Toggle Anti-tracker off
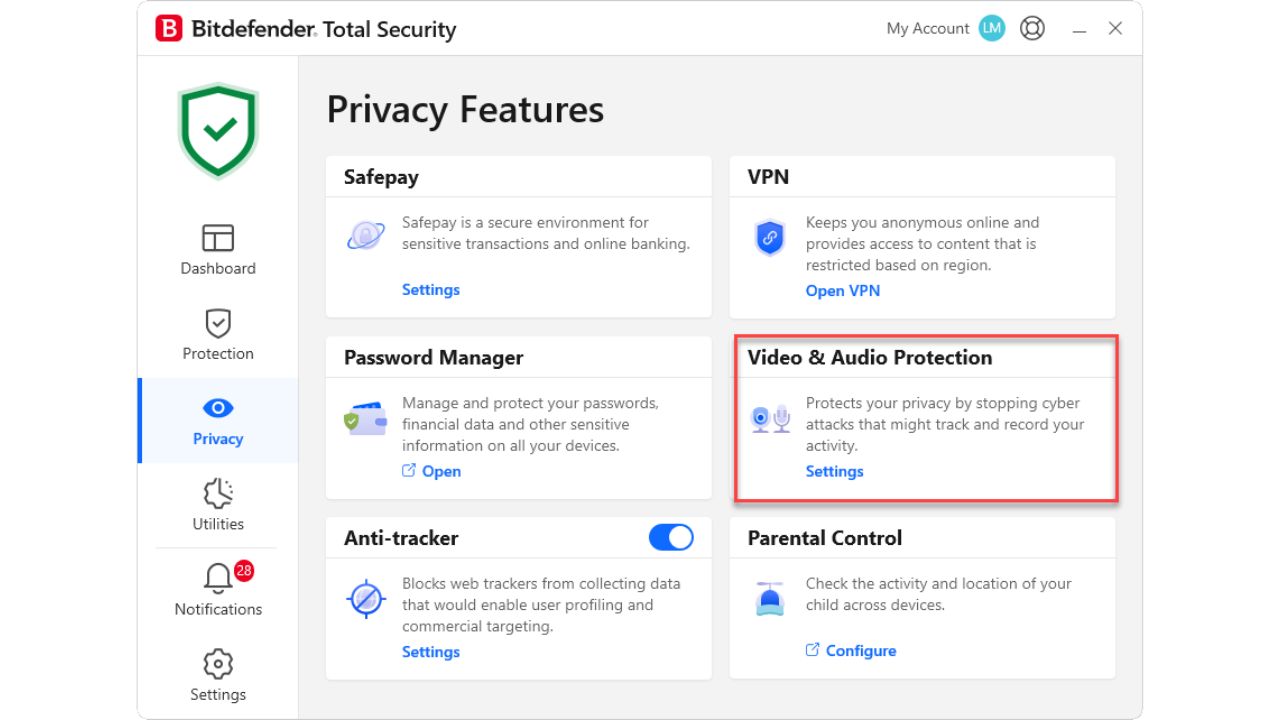1280x720 pixels. click(671, 537)
